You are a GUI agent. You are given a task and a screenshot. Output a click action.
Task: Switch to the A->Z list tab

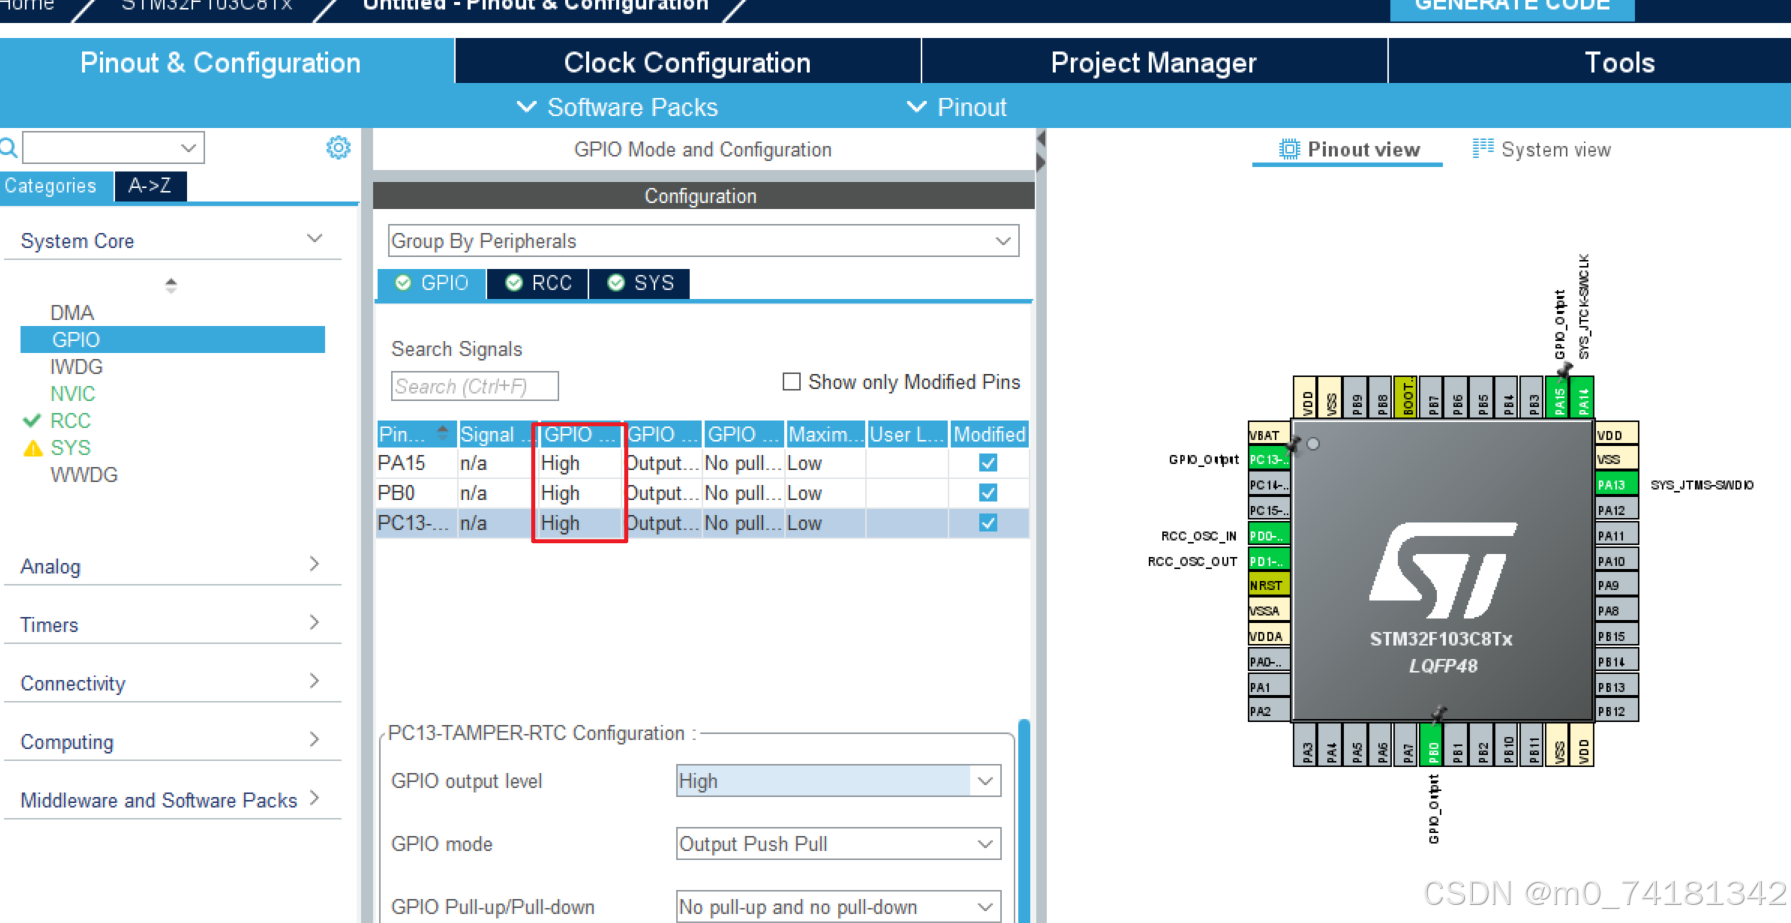150,186
